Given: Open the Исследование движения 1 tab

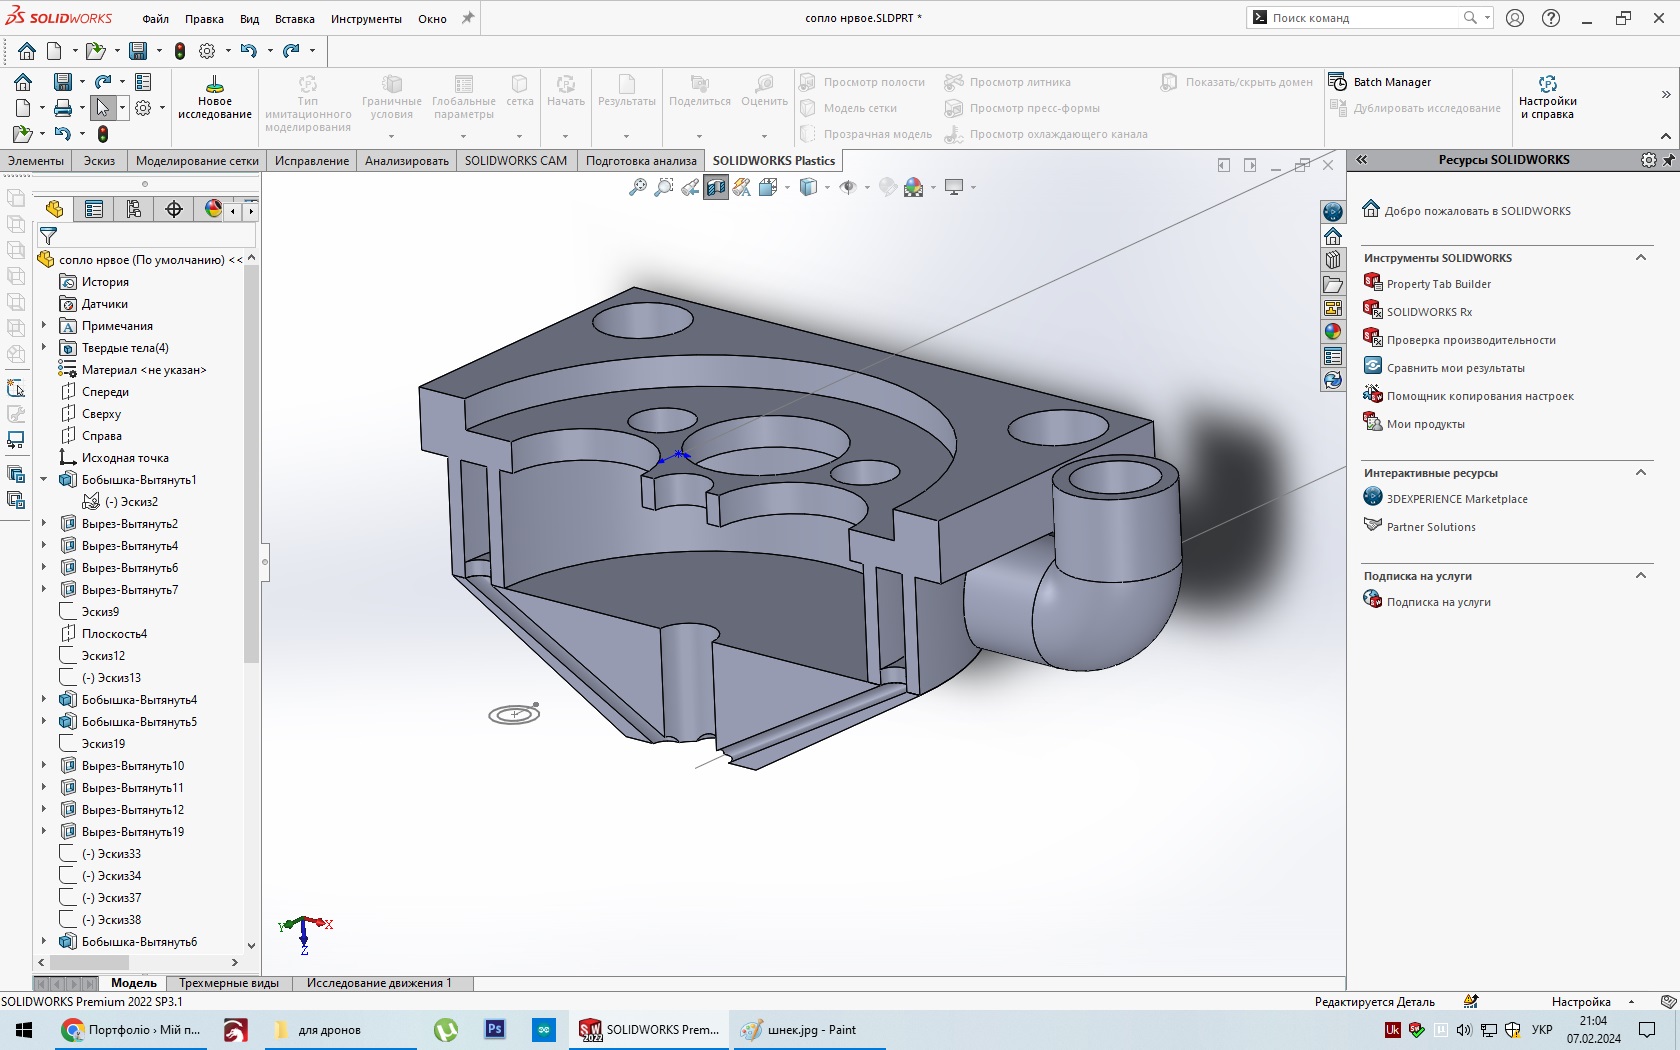Looking at the screenshot, I should tap(379, 983).
